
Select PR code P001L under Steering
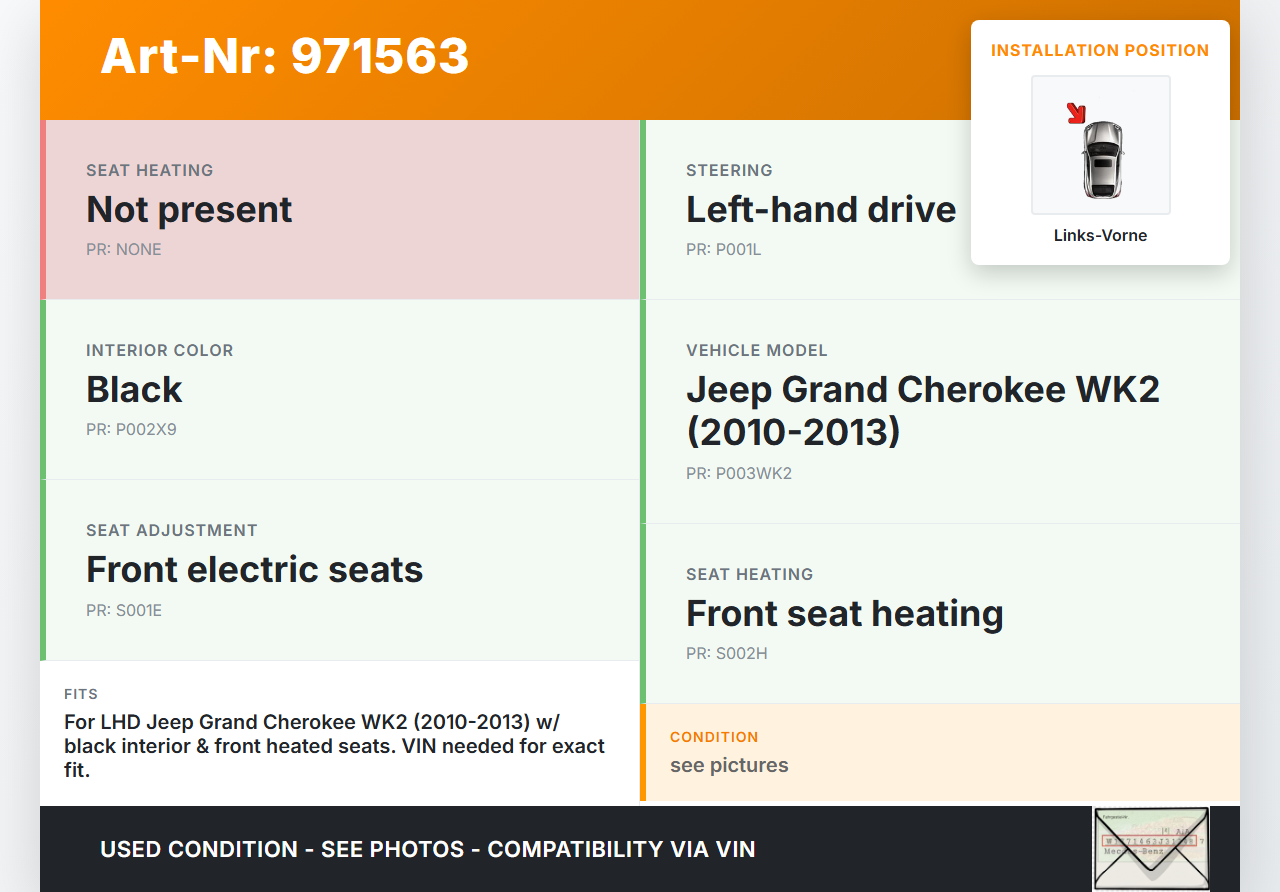tap(723, 250)
